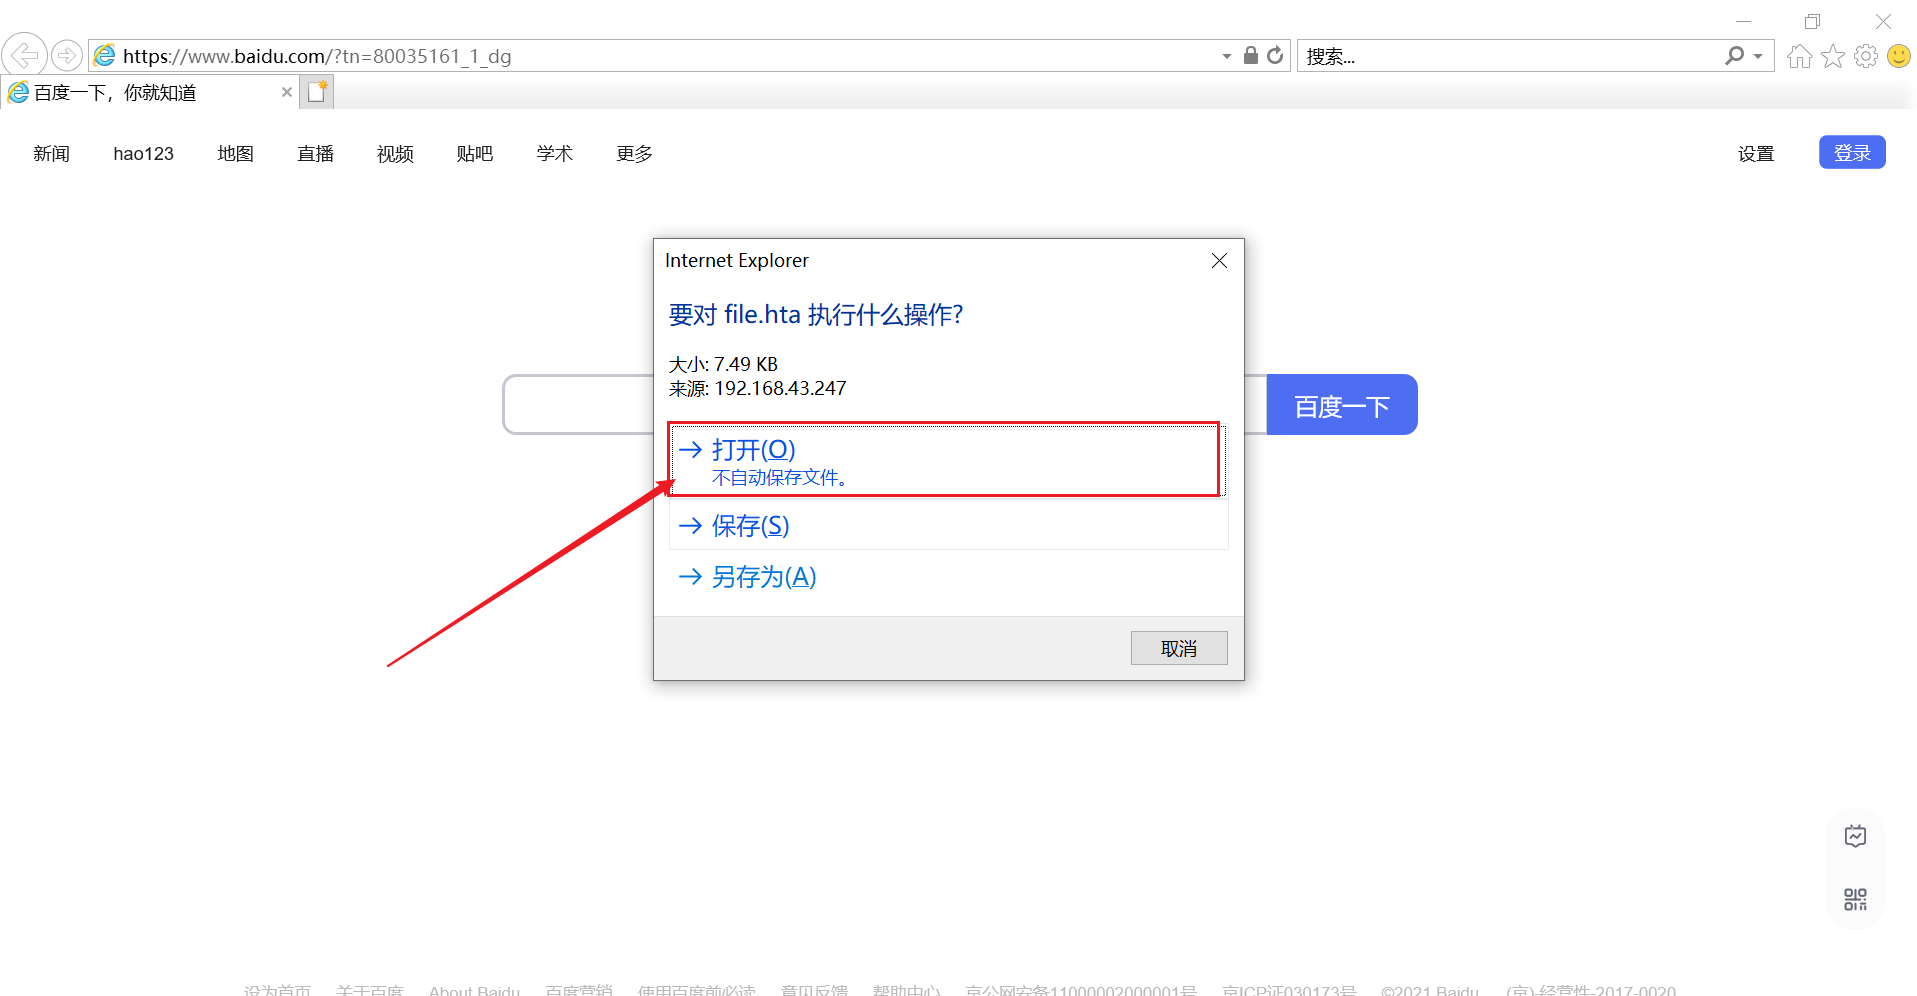
Task: Close the Internet Explorer dialog
Action: tap(1219, 261)
